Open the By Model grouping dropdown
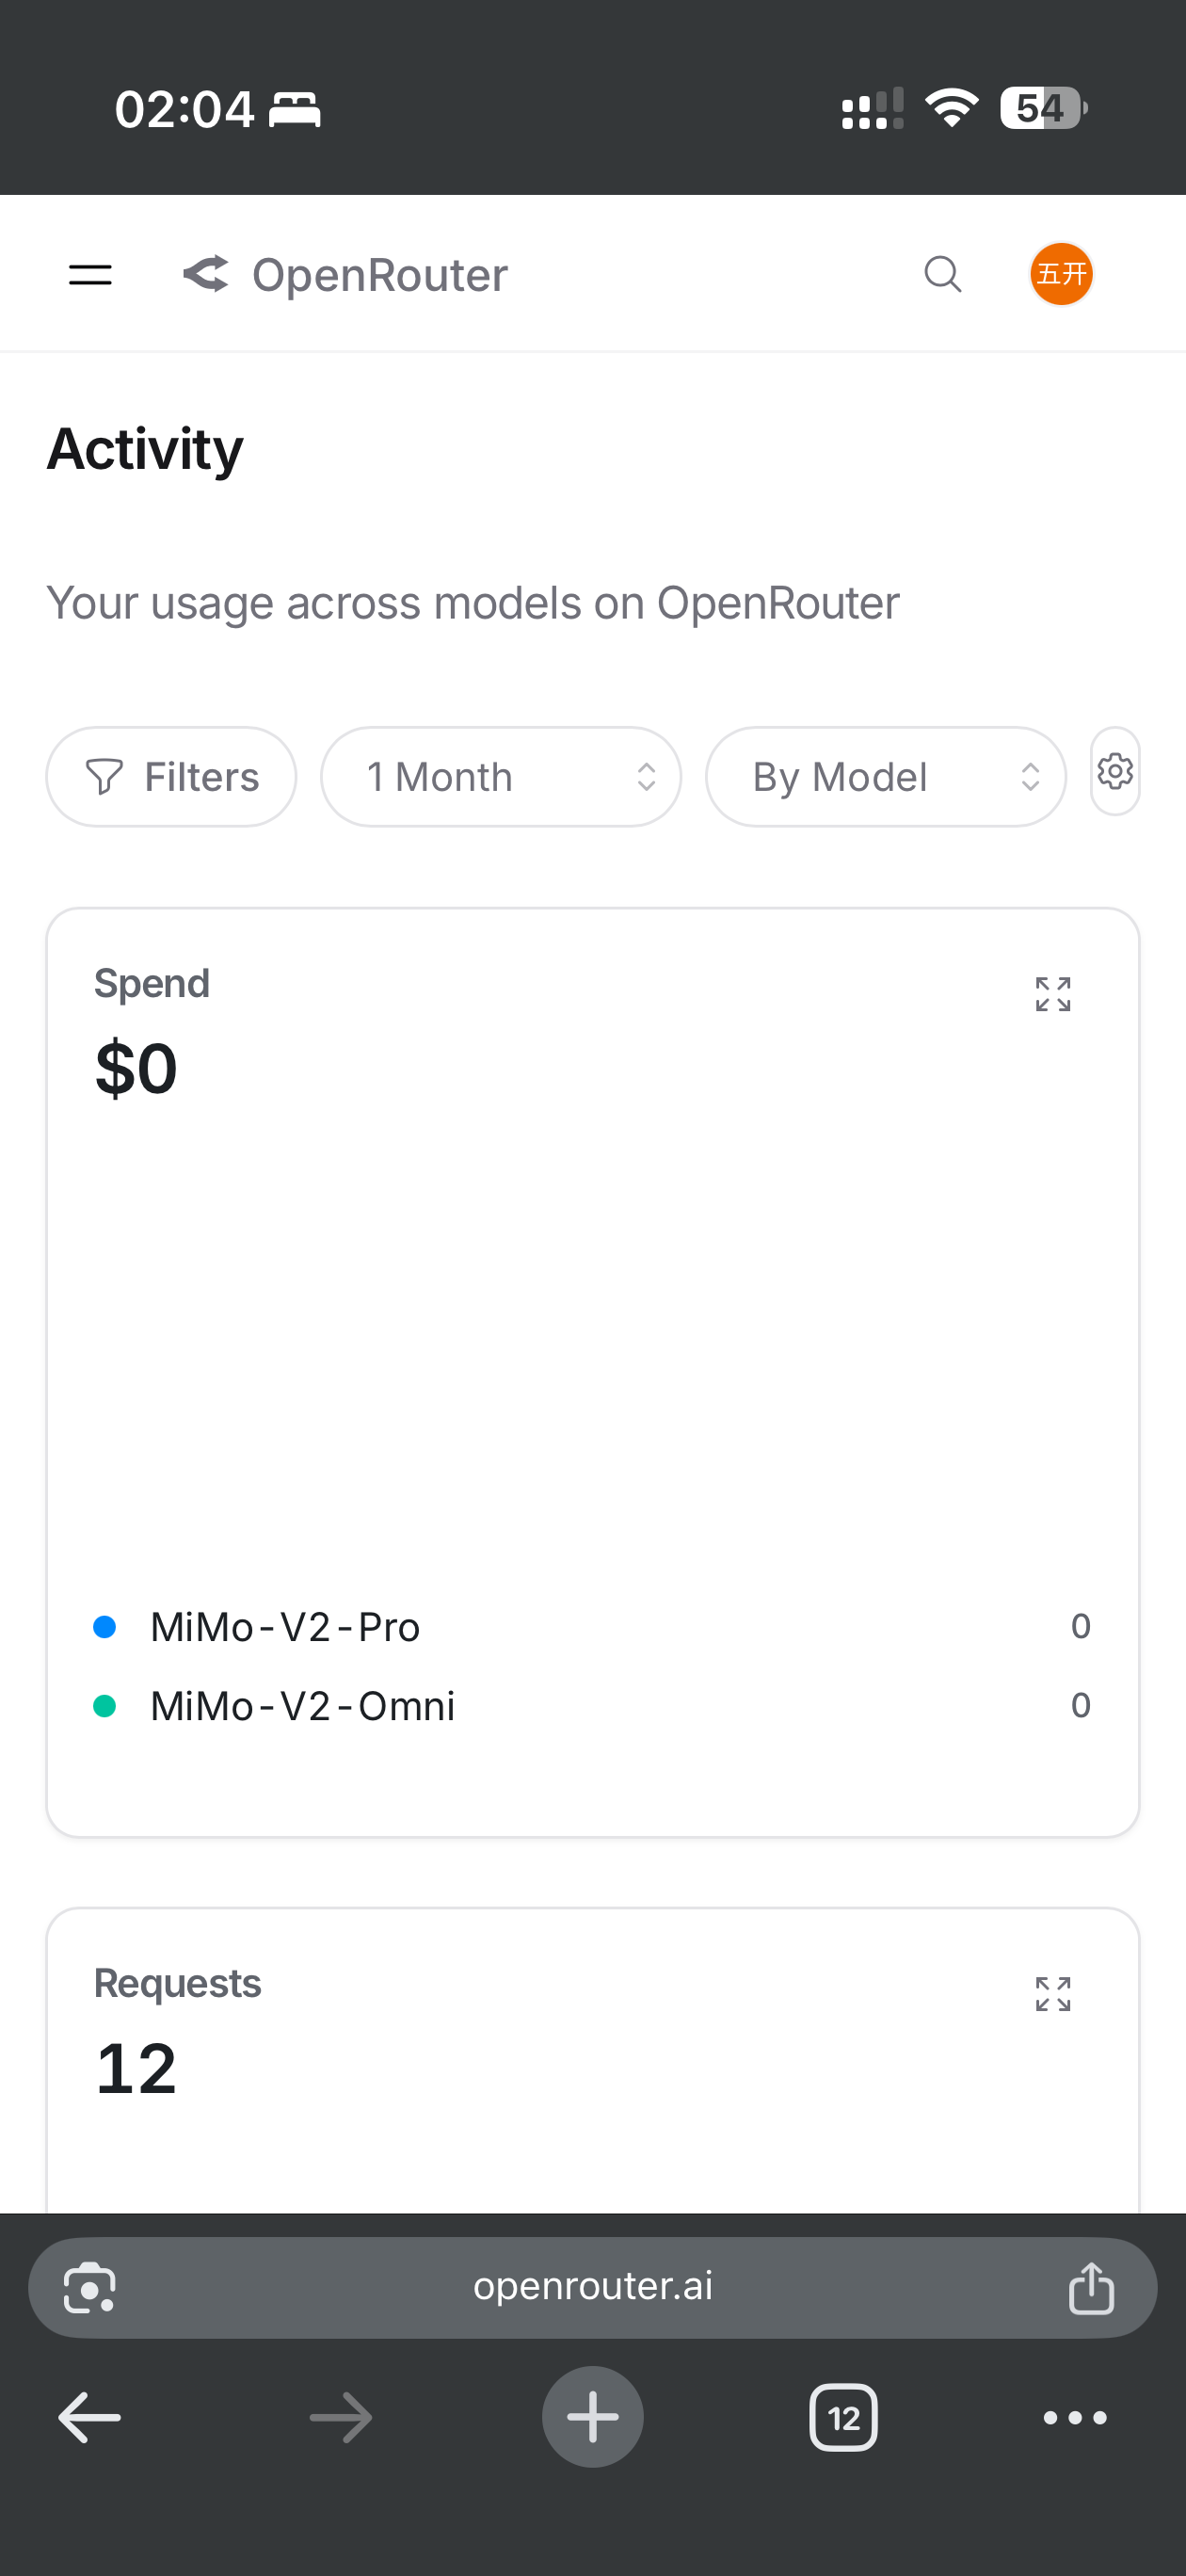 tap(885, 777)
